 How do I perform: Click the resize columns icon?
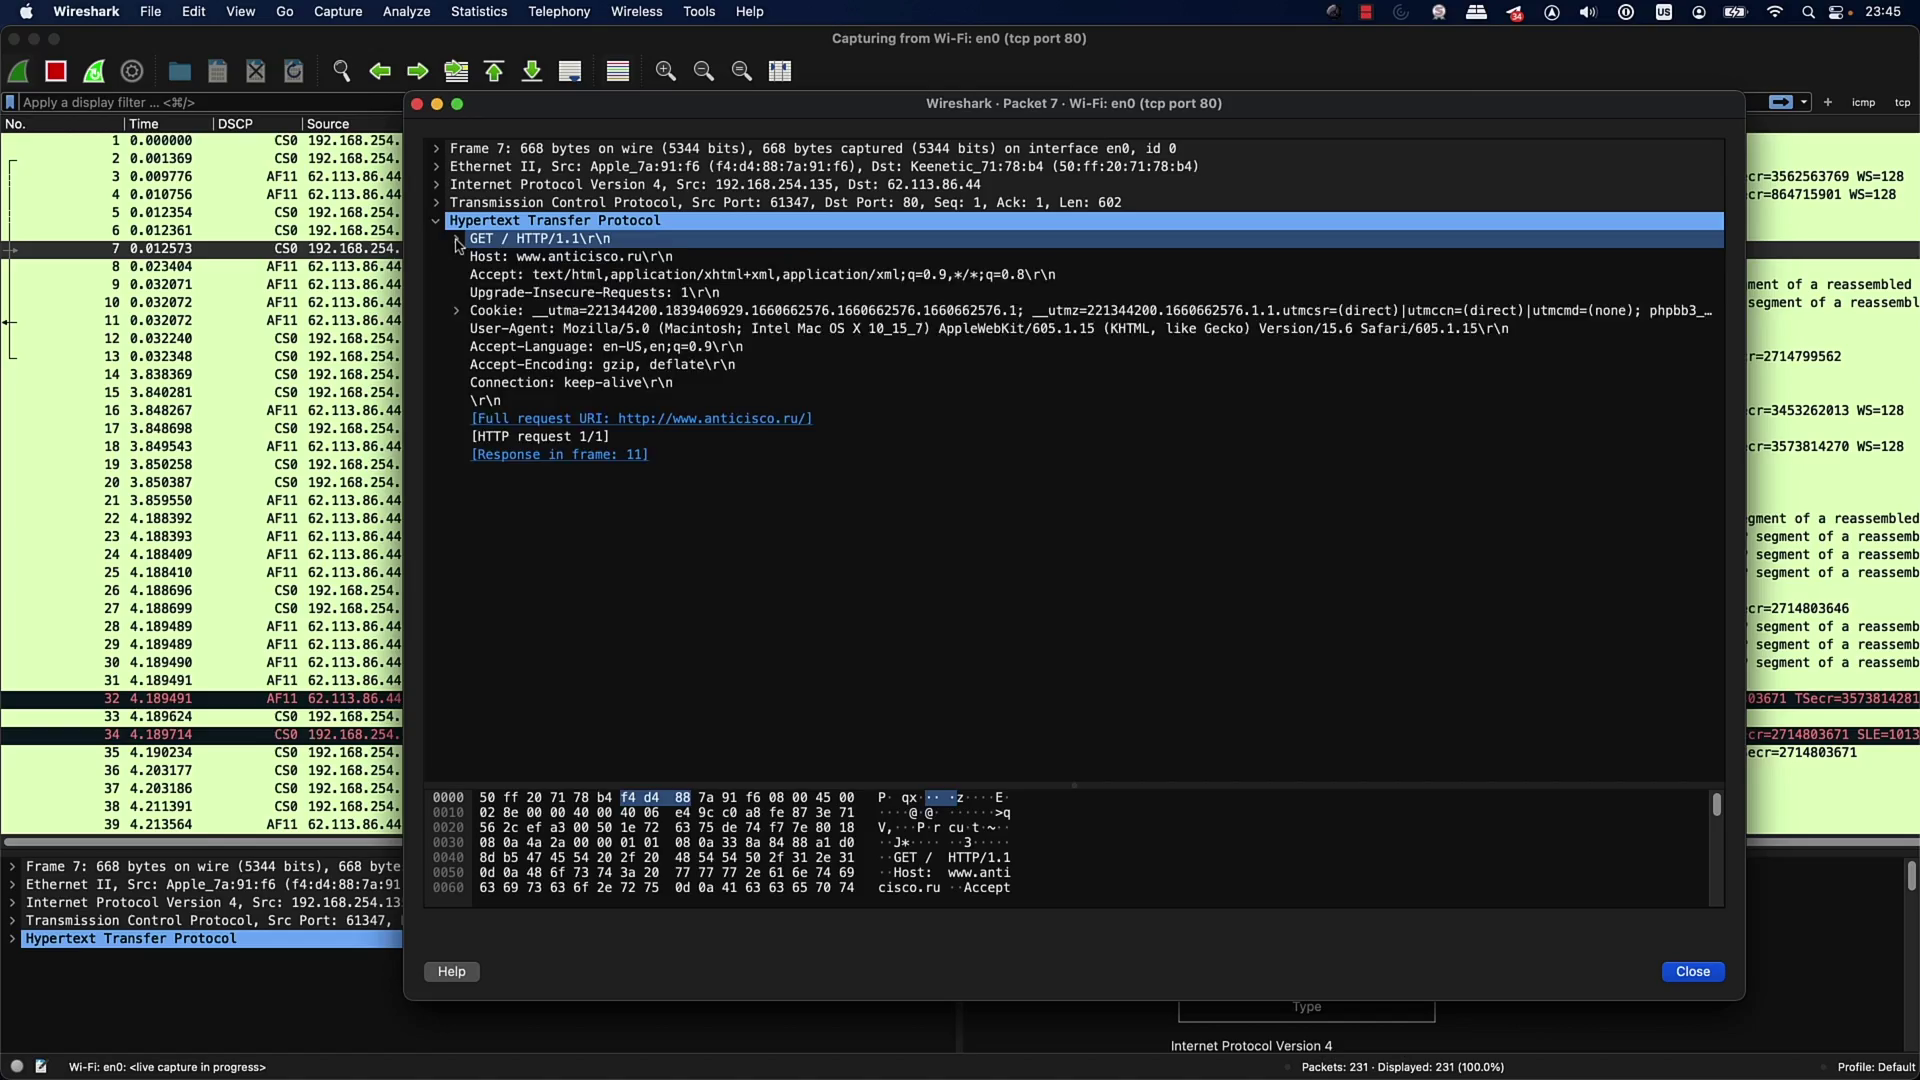(780, 71)
